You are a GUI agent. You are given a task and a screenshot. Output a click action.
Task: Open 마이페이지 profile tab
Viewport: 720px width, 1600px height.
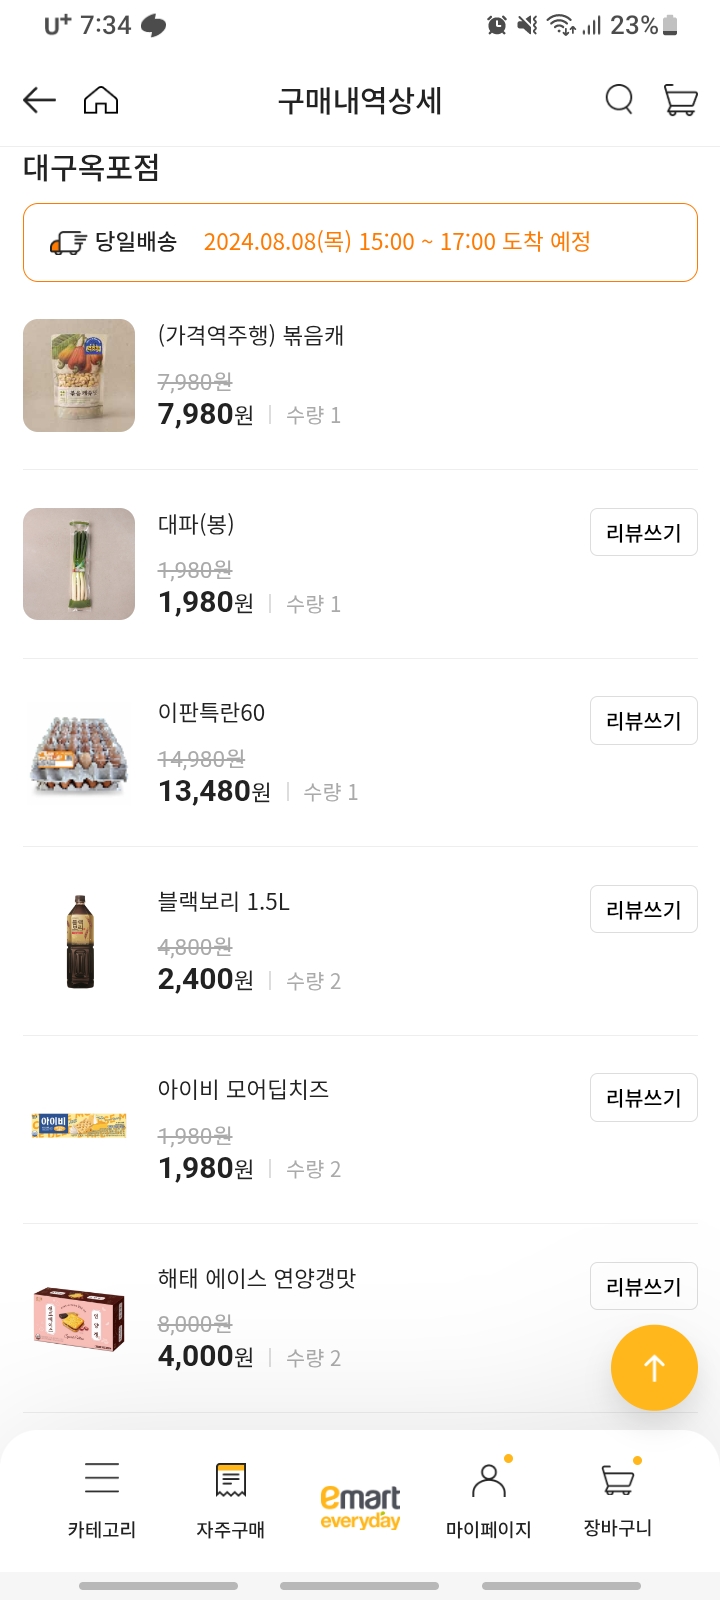(488, 1497)
